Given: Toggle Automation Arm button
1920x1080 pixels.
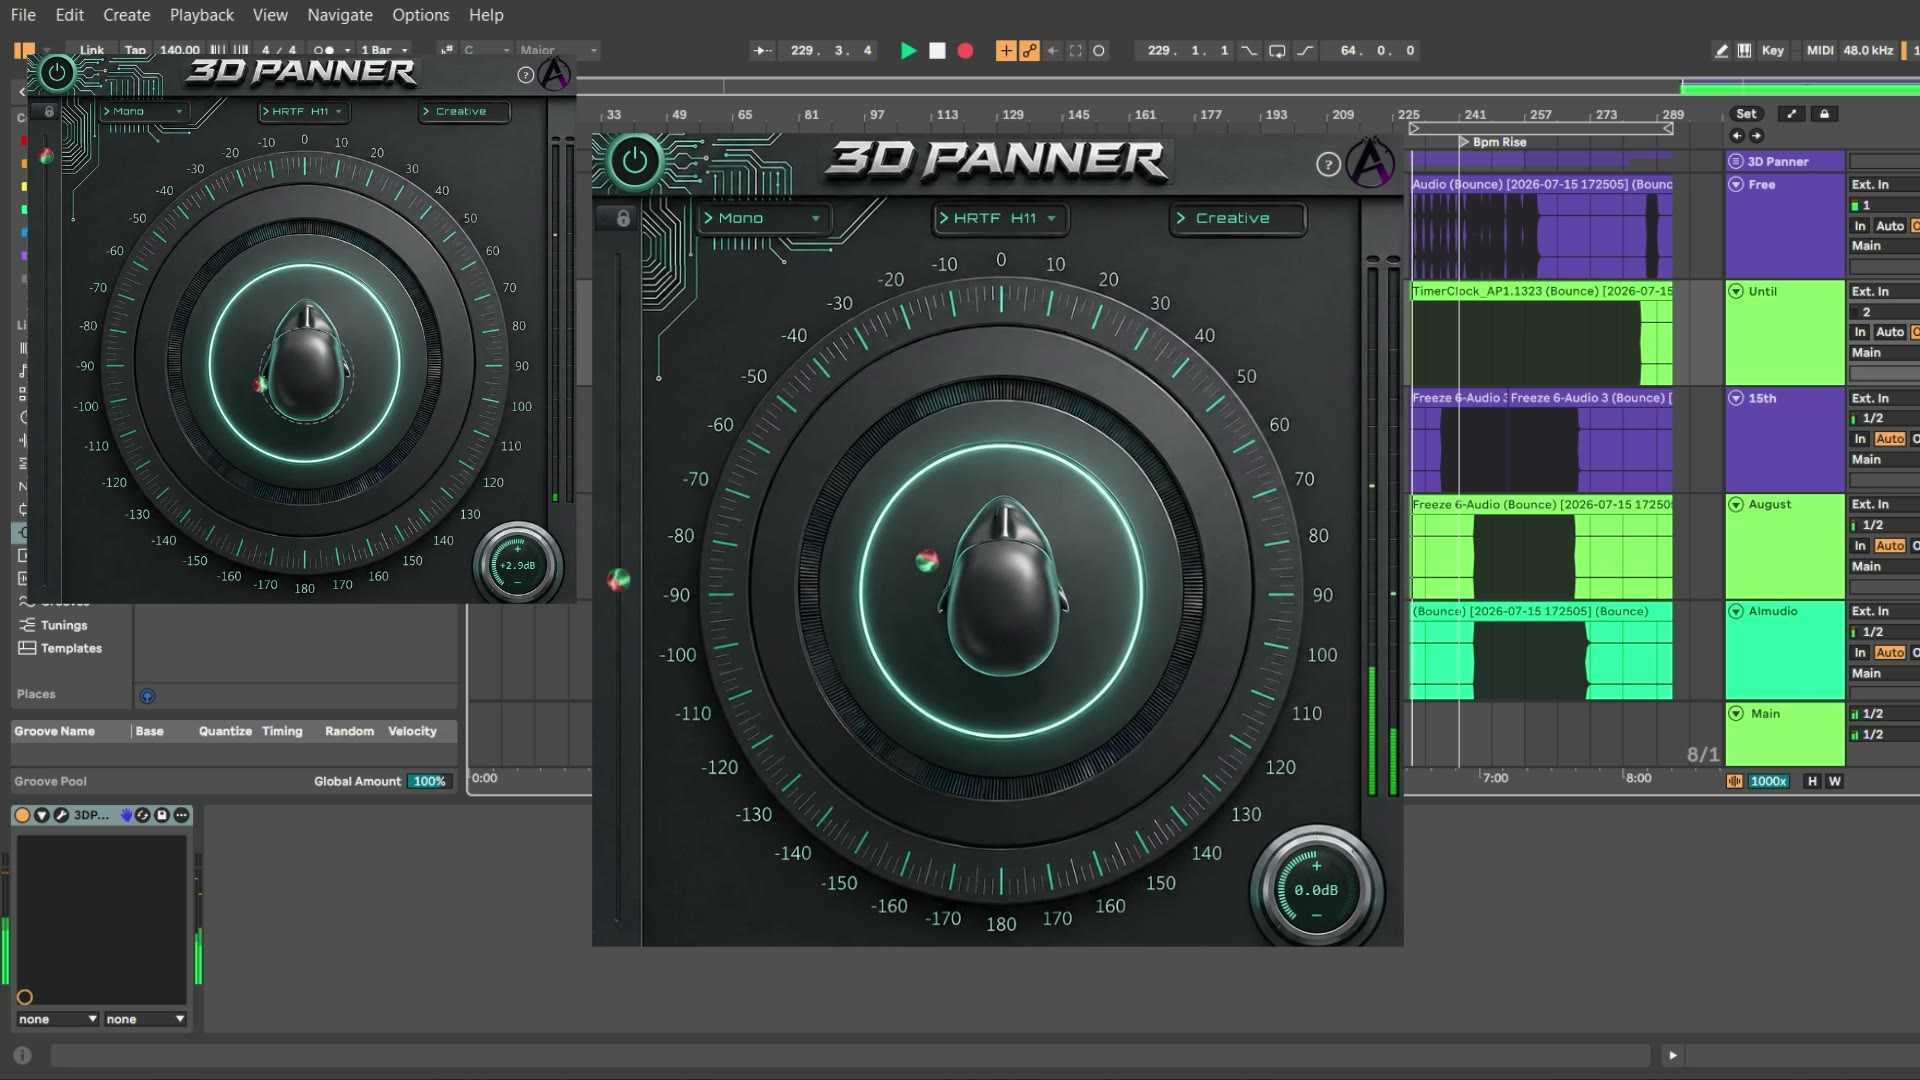Looking at the screenshot, I should pos(1029,50).
